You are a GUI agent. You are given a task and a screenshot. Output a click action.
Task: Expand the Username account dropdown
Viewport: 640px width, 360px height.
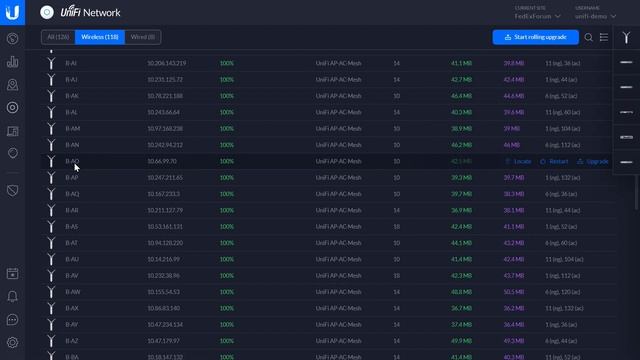[596, 16]
